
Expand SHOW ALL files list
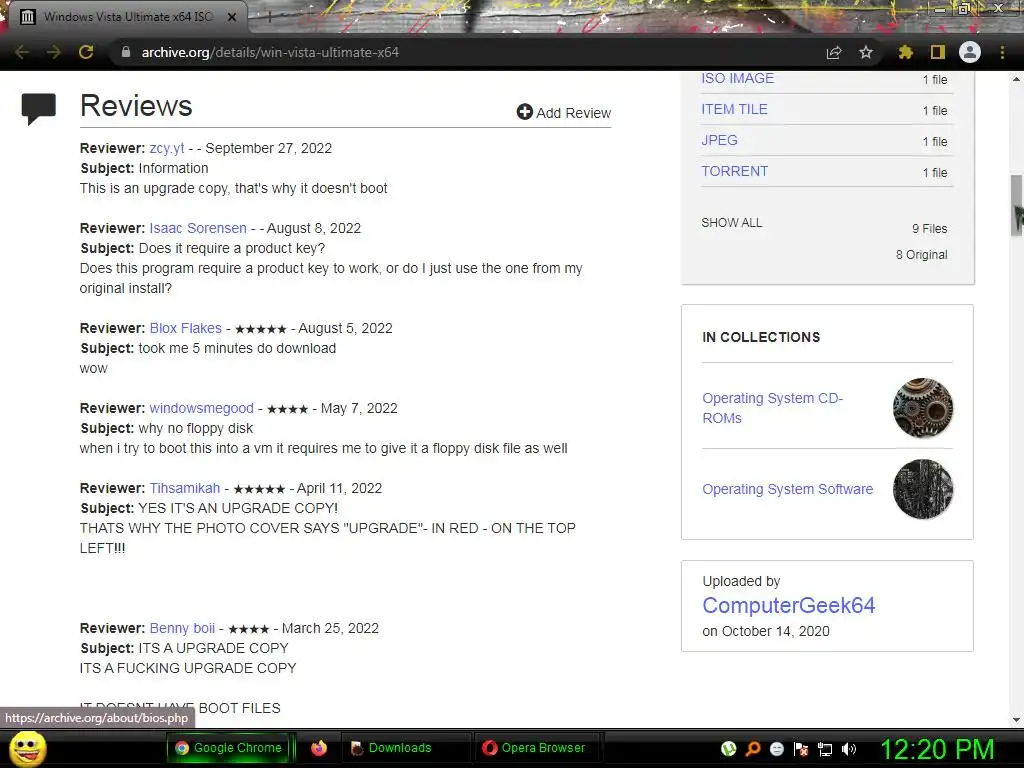click(731, 223)
